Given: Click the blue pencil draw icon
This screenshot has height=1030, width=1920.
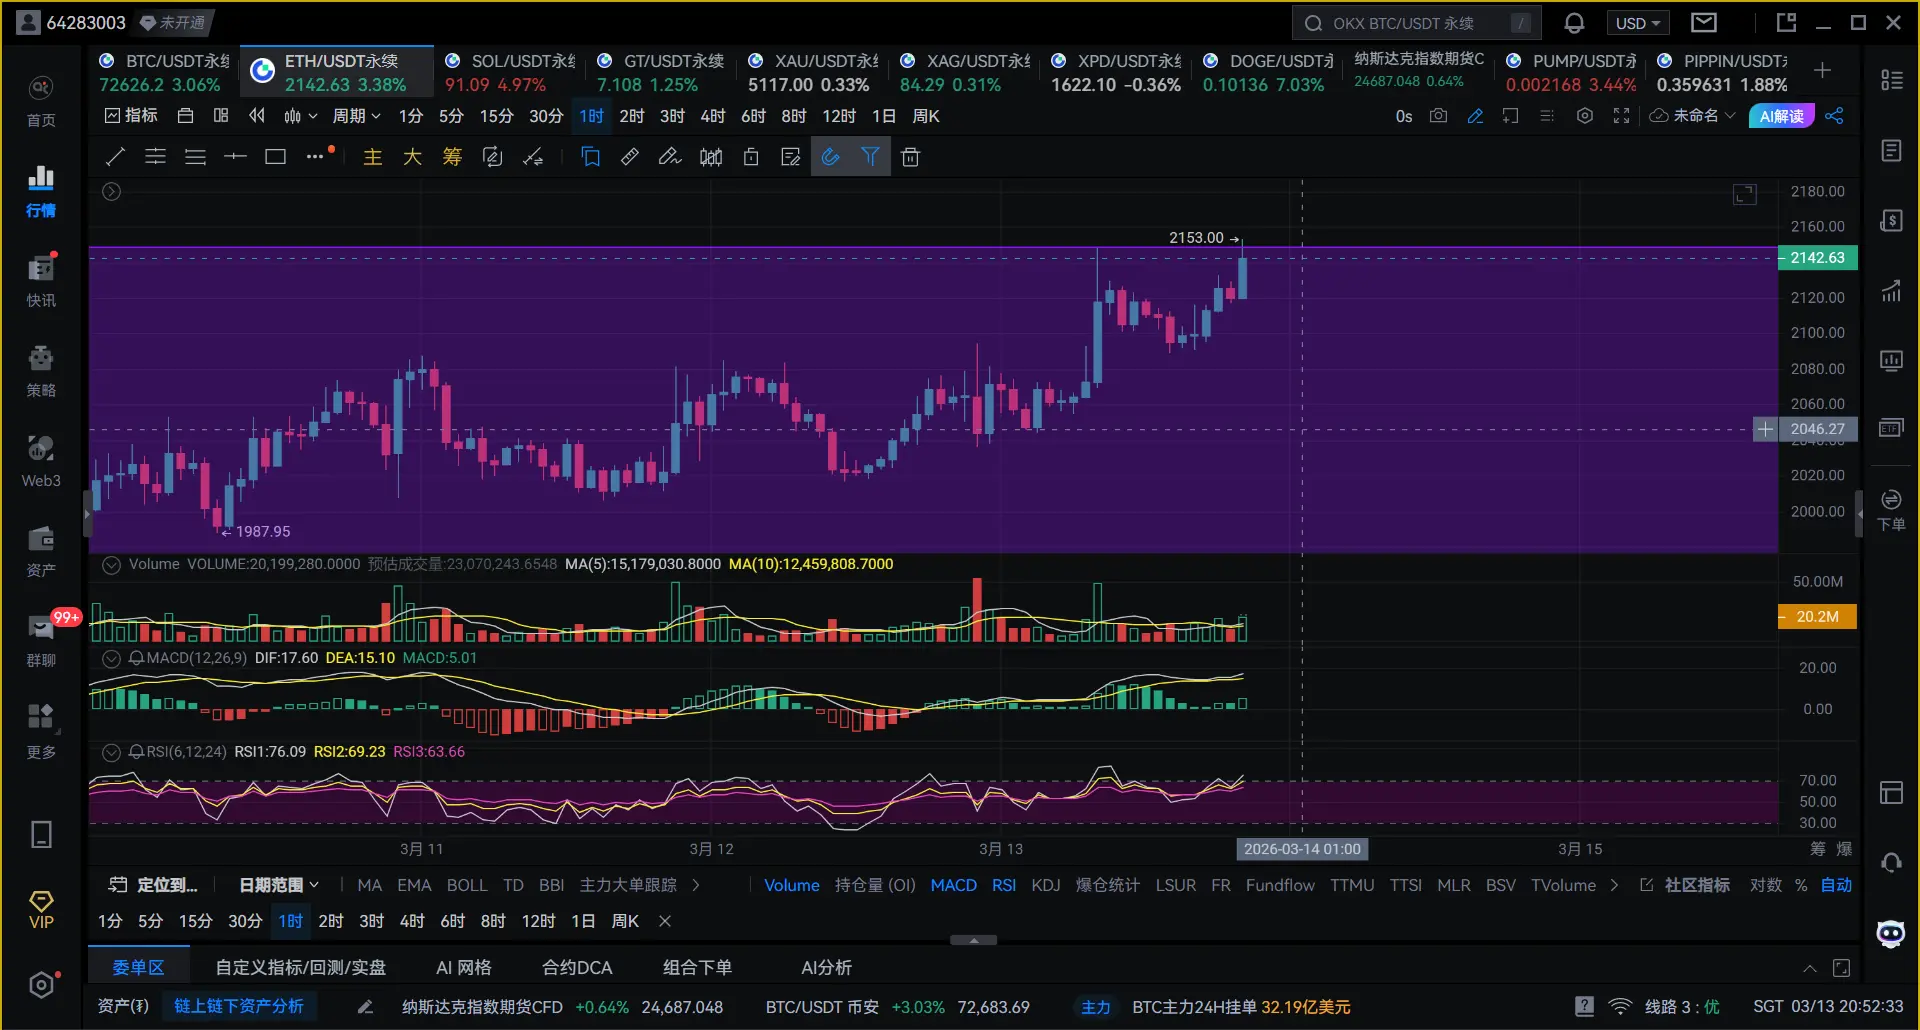Looking at the screenshot, I should 1475,116.
